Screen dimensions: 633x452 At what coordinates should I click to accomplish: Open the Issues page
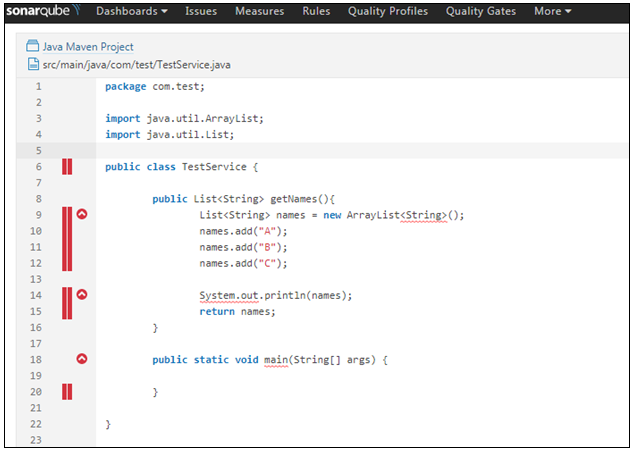(x=201, y=11)
